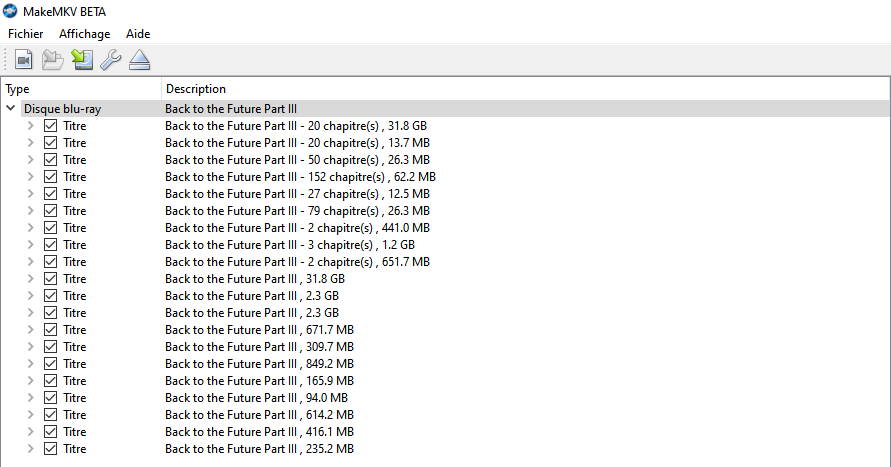The height and width of the screenshot is (467, 891).
Task: Toggle checkbox for the 441.0 MB title
Action: (51, 228)
